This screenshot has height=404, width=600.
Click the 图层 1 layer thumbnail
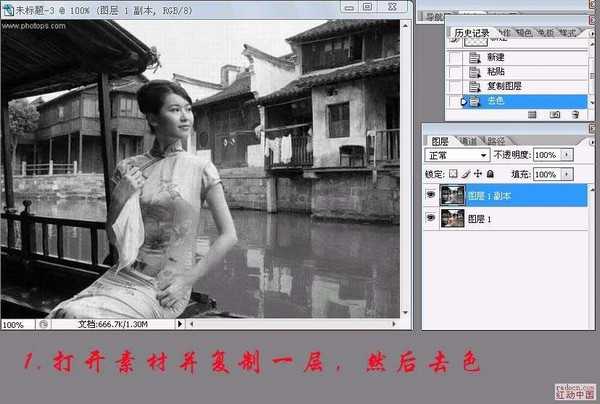point(452,218)
